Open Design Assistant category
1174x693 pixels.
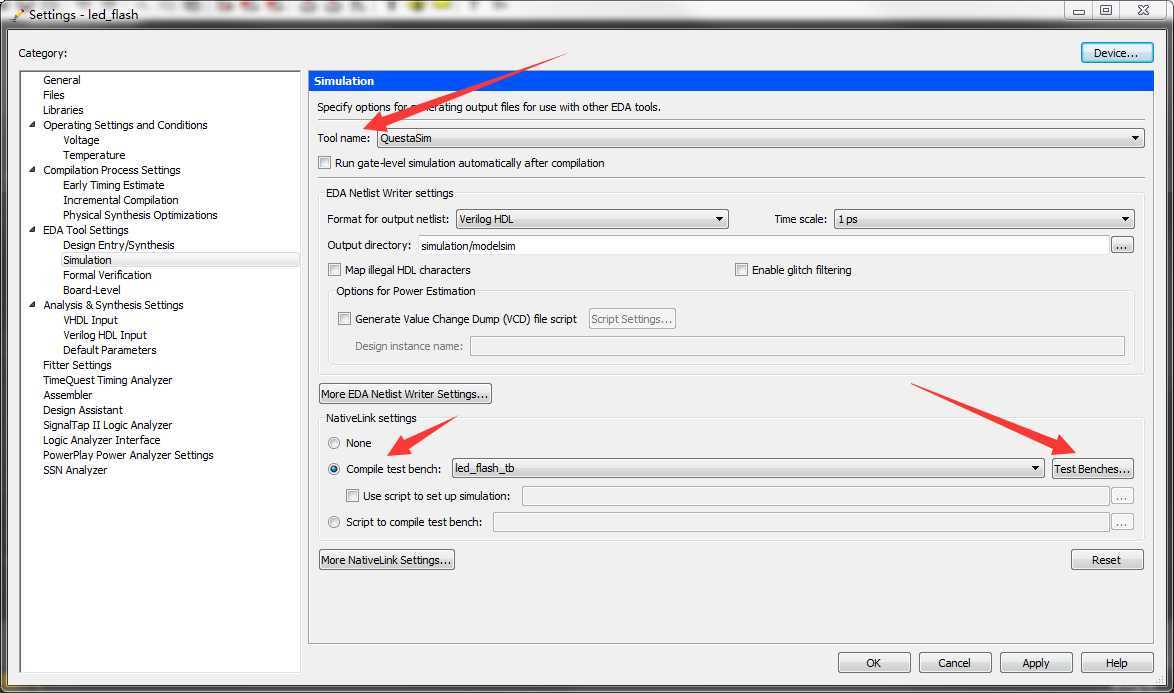click(x=82, y=409)
